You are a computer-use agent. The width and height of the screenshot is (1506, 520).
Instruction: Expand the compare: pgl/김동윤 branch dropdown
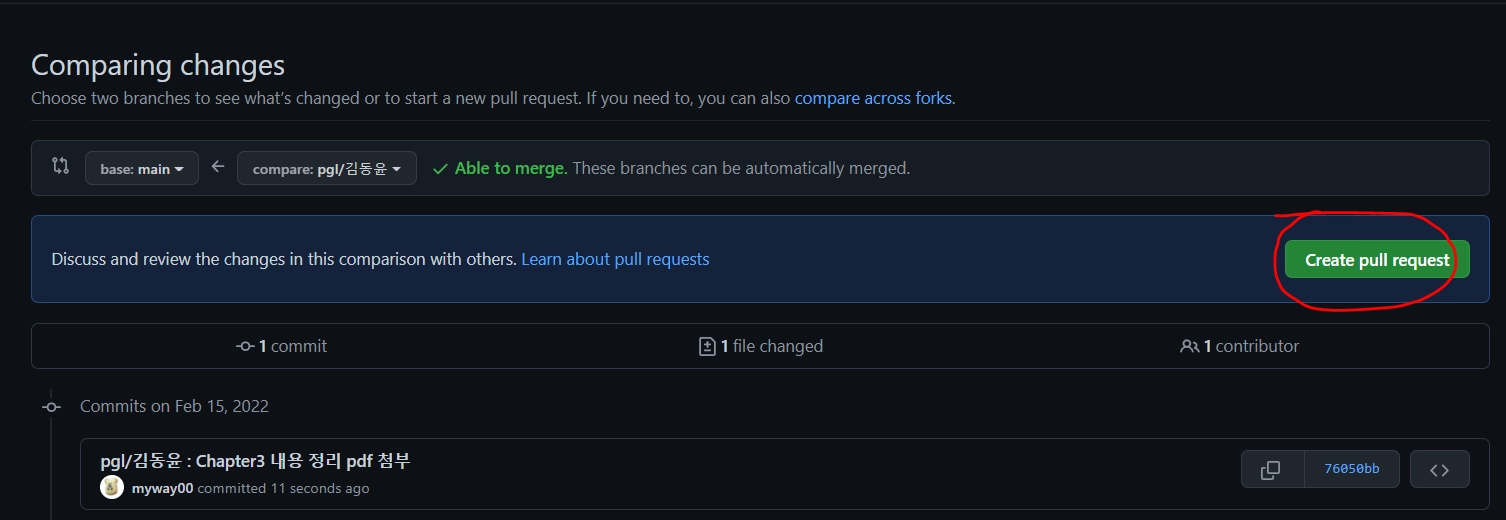pos(327,169)
